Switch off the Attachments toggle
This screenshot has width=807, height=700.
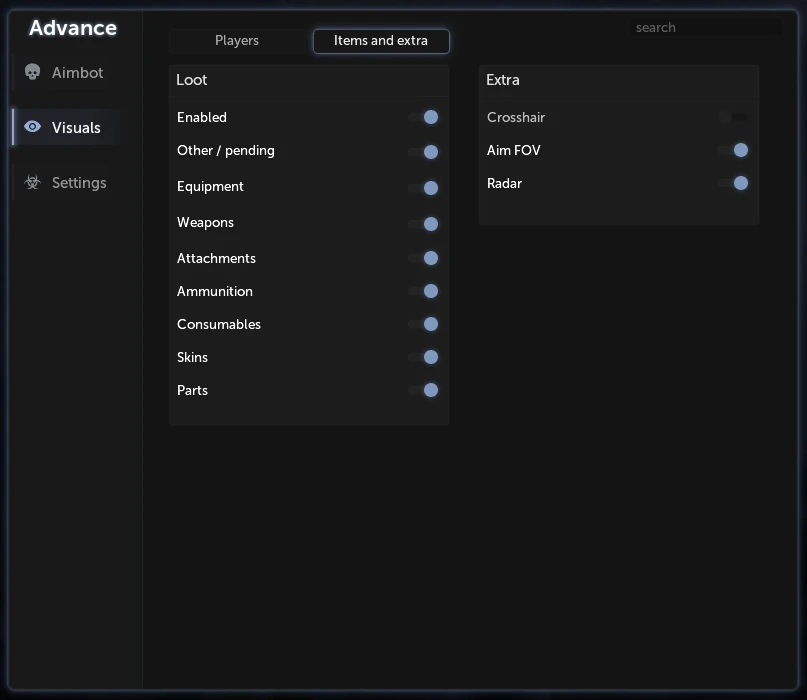coord(424,258)
